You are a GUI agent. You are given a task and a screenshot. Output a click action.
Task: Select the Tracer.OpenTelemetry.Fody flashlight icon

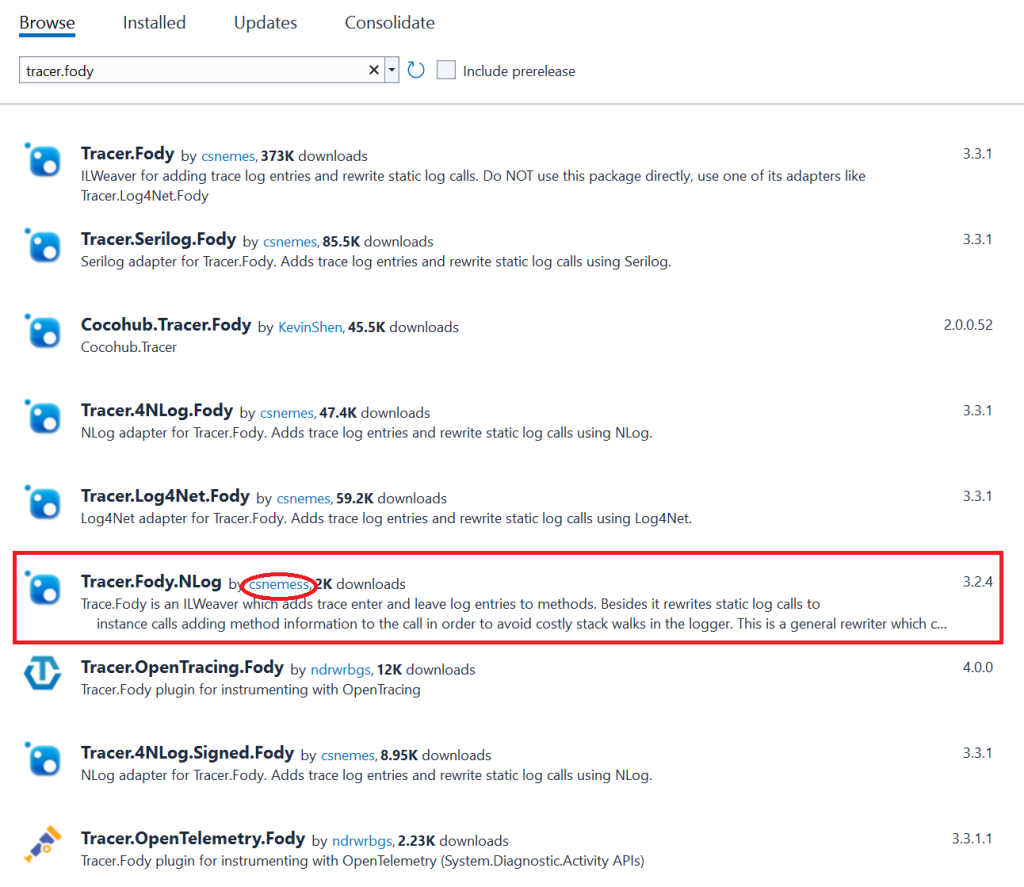(41, 845)
